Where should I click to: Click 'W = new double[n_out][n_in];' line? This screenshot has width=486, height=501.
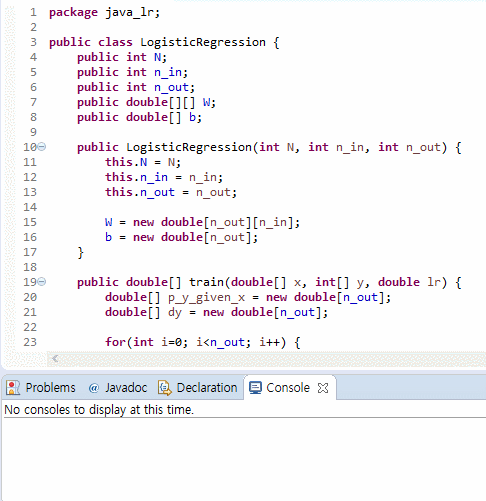click(202, 222)
